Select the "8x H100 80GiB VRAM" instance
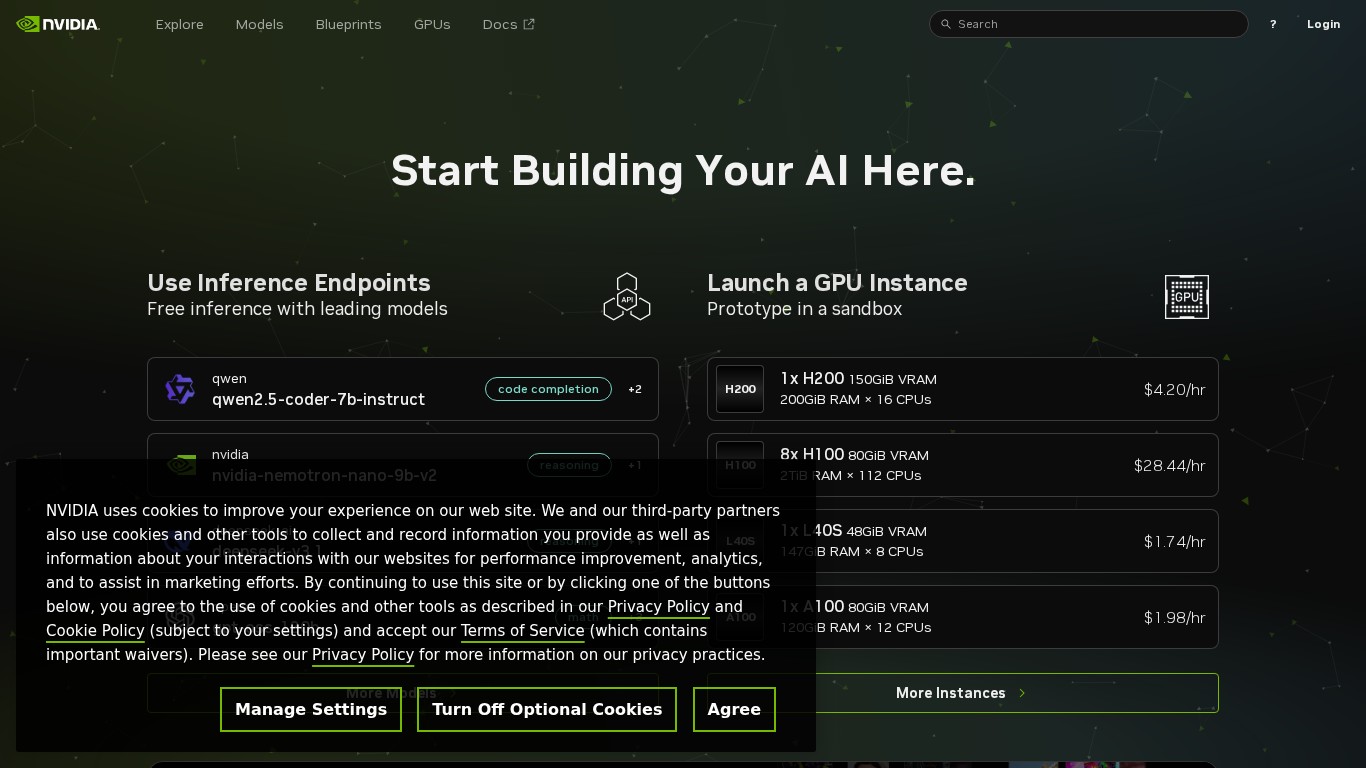Image resolution: width=1366 pixels, height=768 pixels. pos(963,465)
